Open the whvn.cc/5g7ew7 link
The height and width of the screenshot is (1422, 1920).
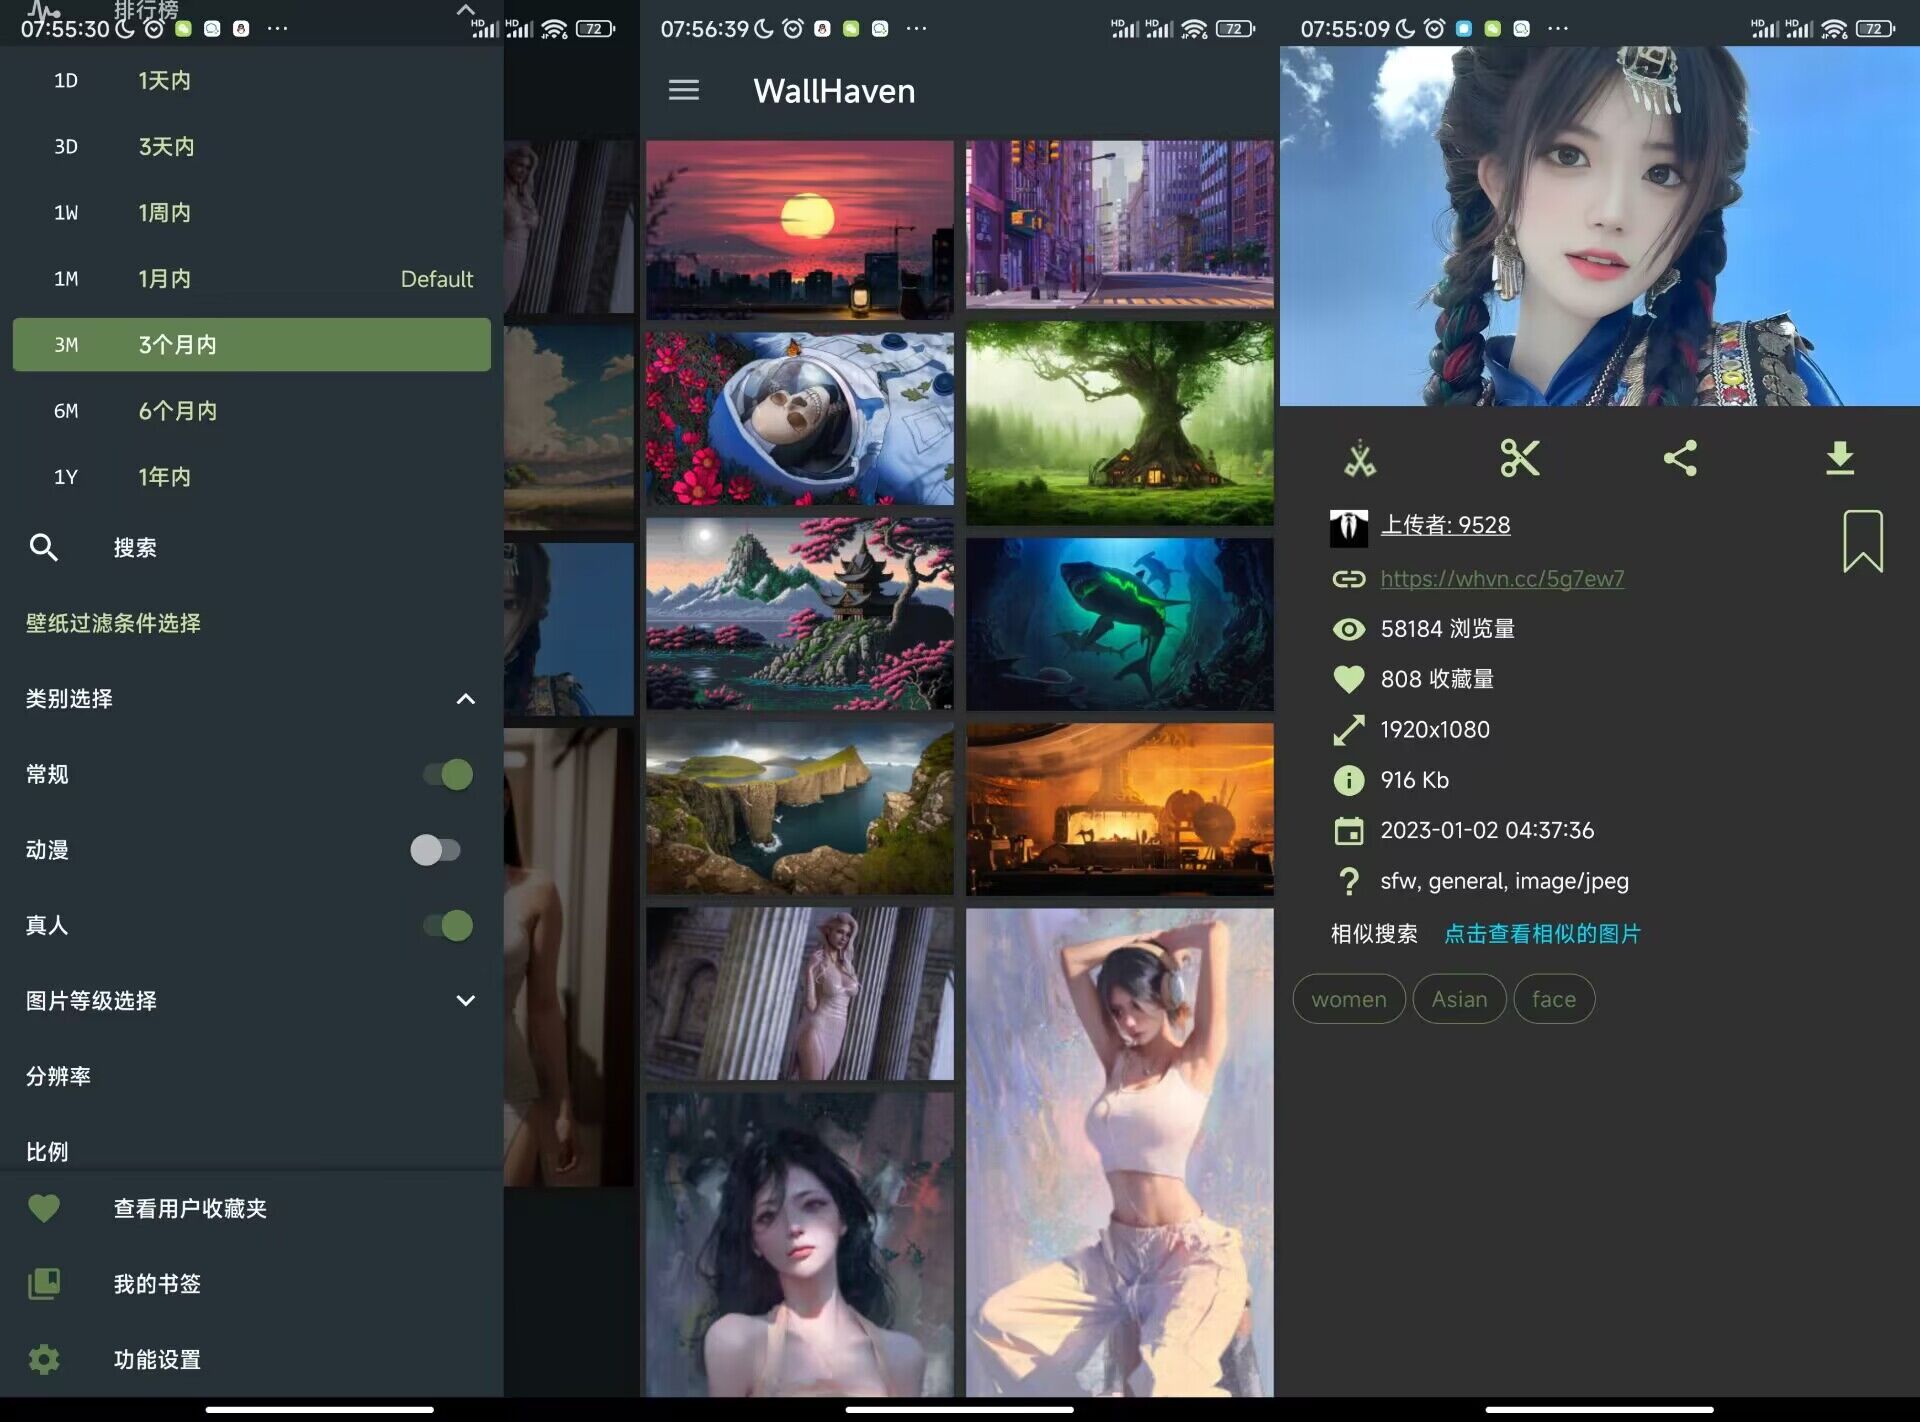(x=1501, y=578)
